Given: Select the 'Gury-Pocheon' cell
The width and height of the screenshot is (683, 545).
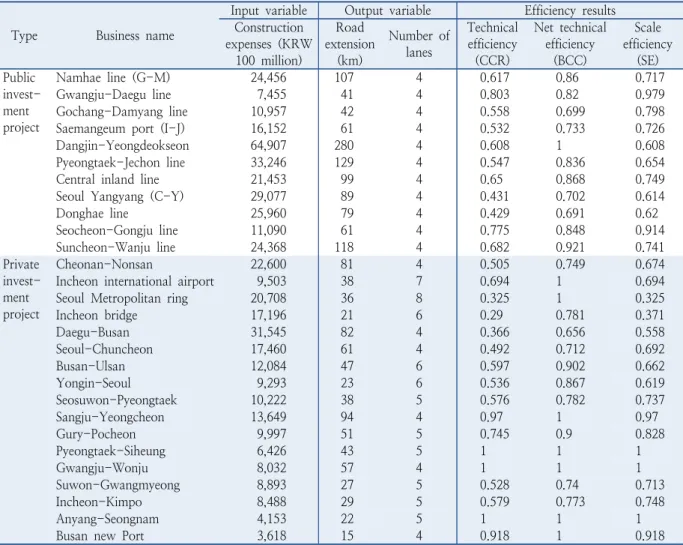Looking at the screenshot, I should click(x=96, y=434).
